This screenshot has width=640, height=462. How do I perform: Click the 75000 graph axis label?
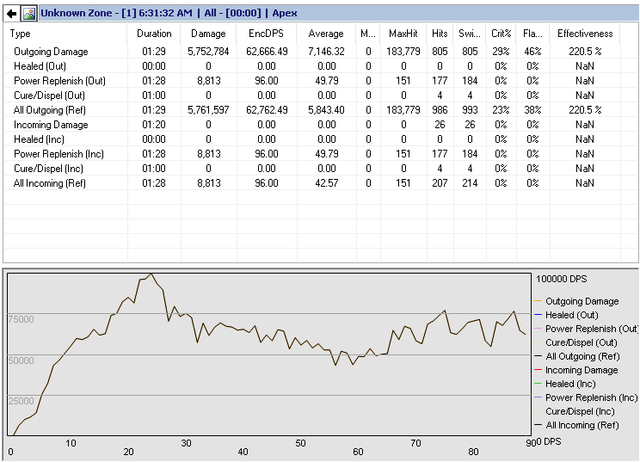(21, 320)
